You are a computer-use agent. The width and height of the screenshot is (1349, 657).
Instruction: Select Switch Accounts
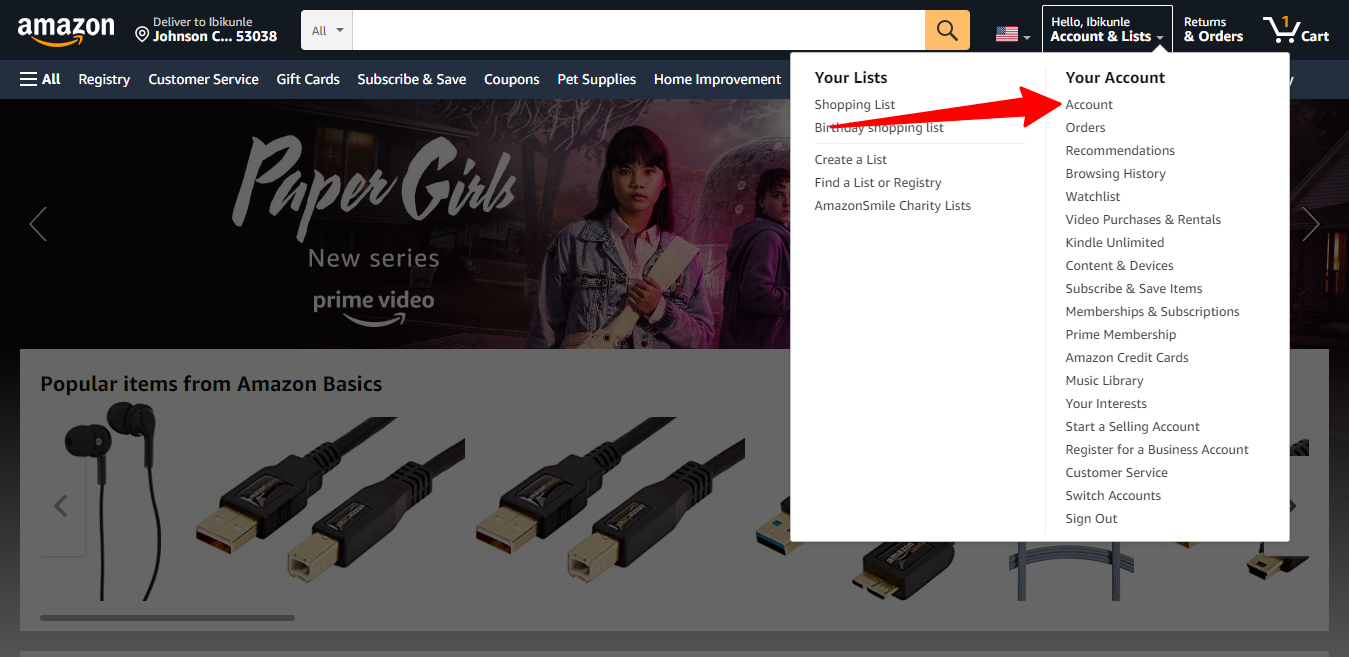click(x=1113, y=496)
